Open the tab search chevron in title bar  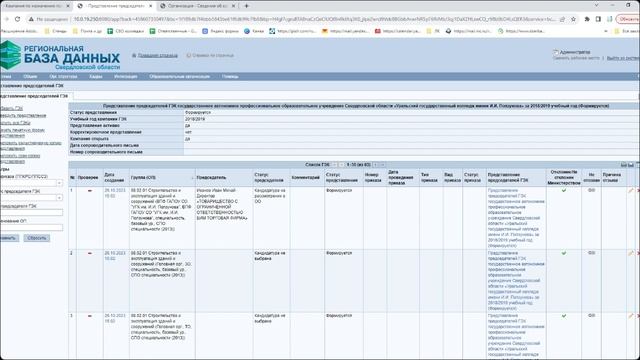click(x=597, y=5)
